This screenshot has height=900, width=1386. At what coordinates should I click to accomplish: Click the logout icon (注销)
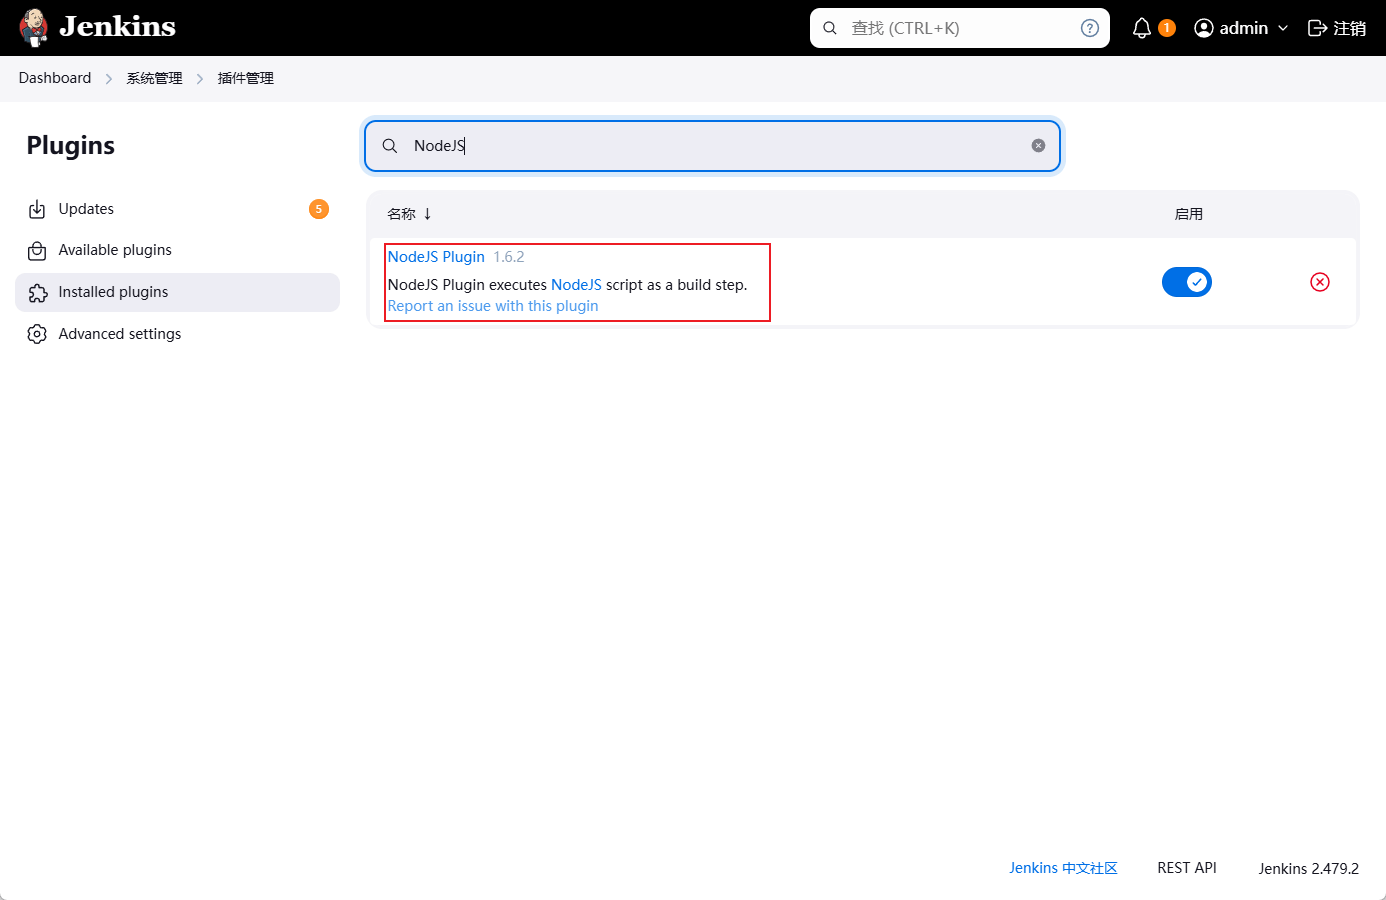[x=1317, y=28]
